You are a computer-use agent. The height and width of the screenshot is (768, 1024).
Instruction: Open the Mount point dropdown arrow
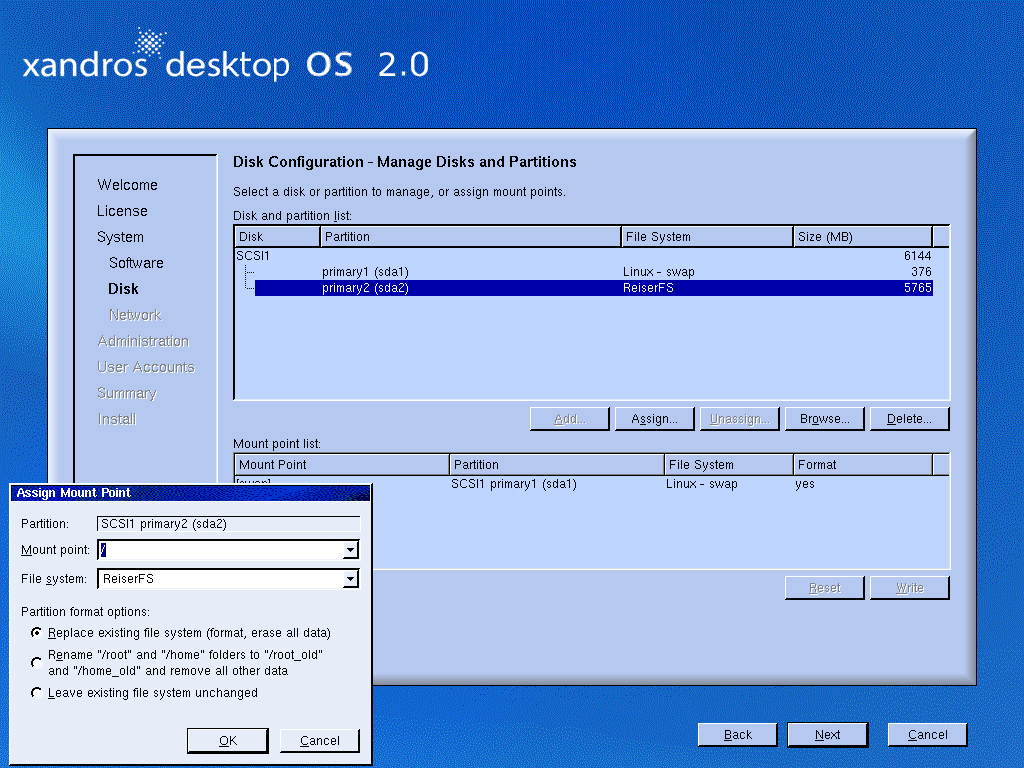[350, 550]
